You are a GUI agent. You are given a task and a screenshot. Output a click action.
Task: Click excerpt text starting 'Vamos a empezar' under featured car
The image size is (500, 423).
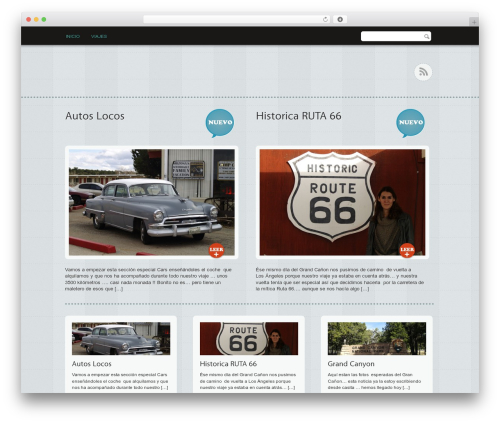click(x=148, y=279)
